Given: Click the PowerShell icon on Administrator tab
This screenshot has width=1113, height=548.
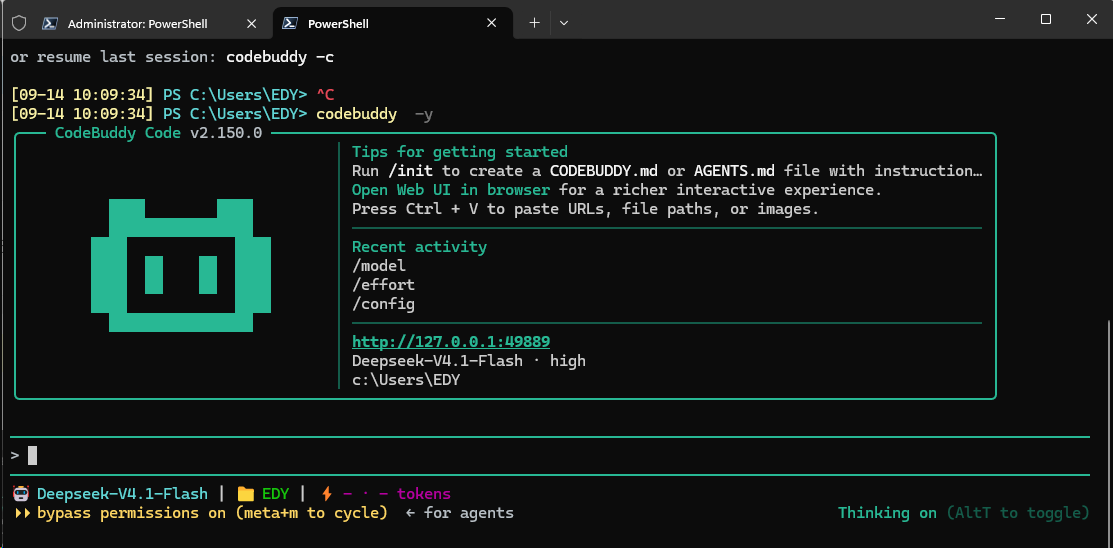Looking at the screenshot, I should click(50, 23).
